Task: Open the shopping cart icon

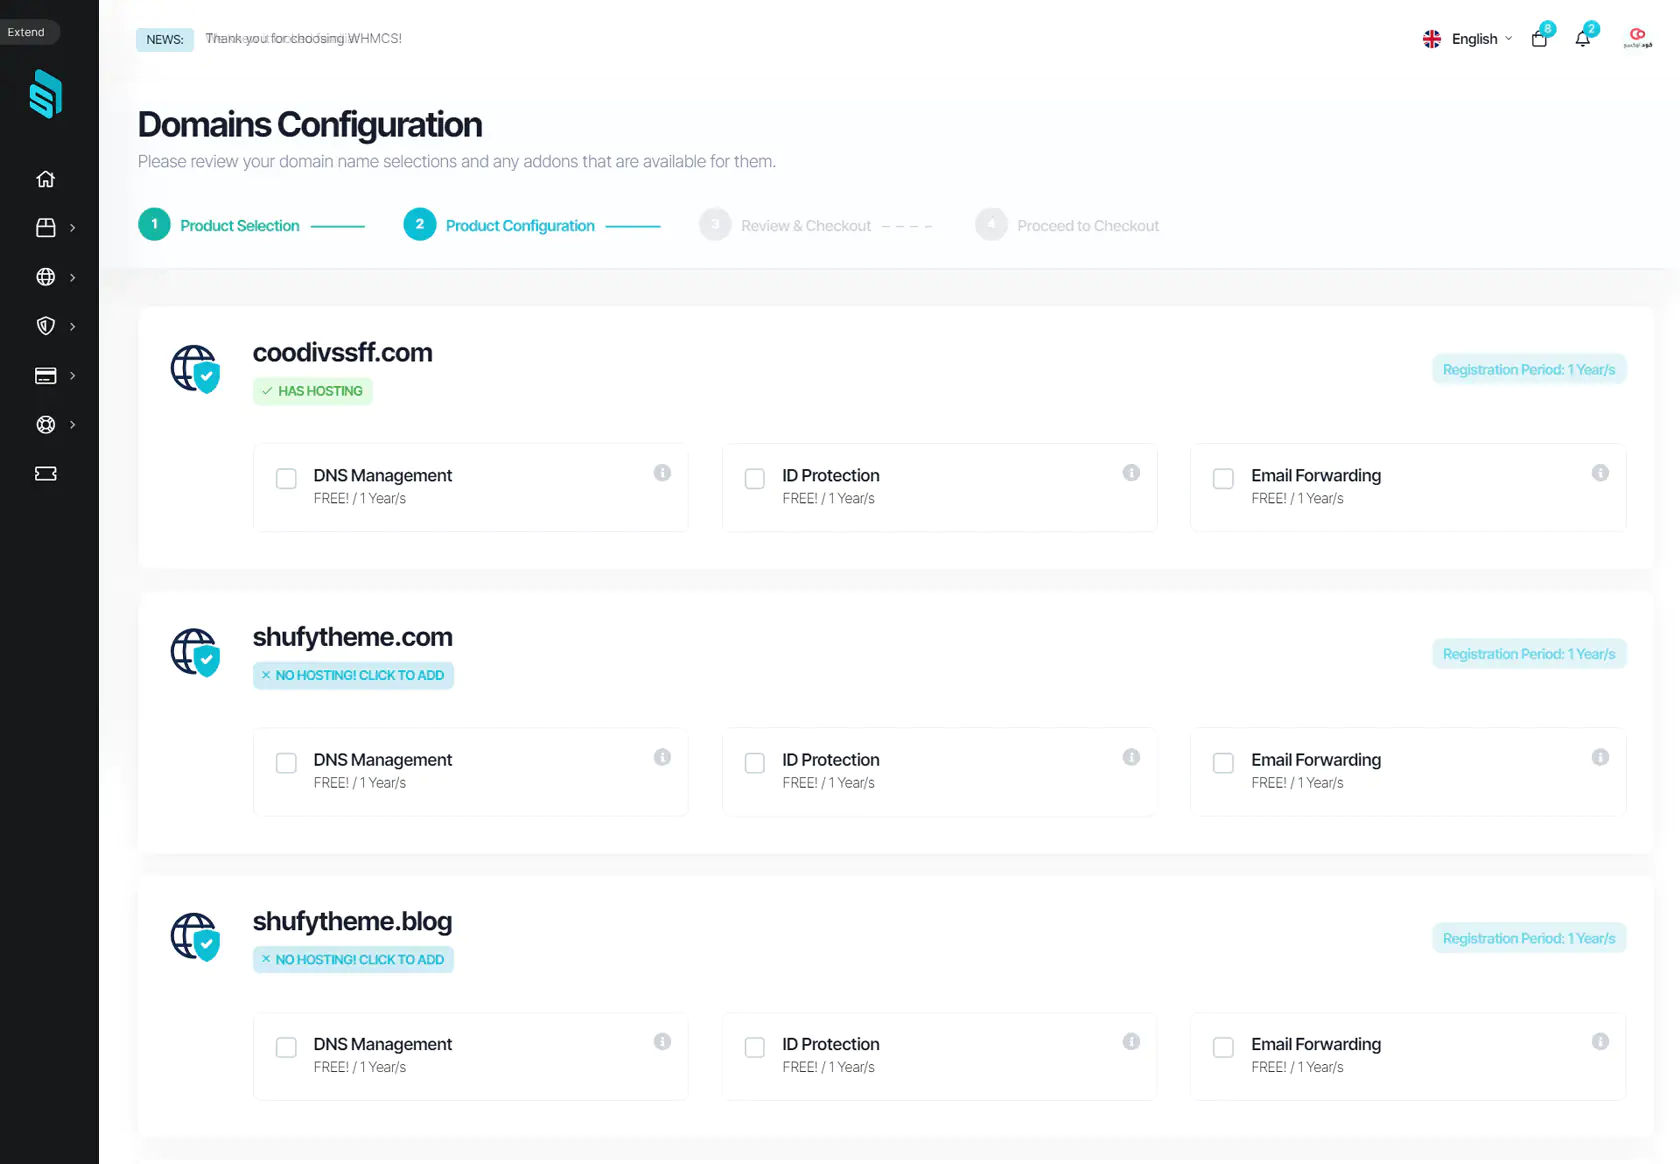Action: point(1539,39)
